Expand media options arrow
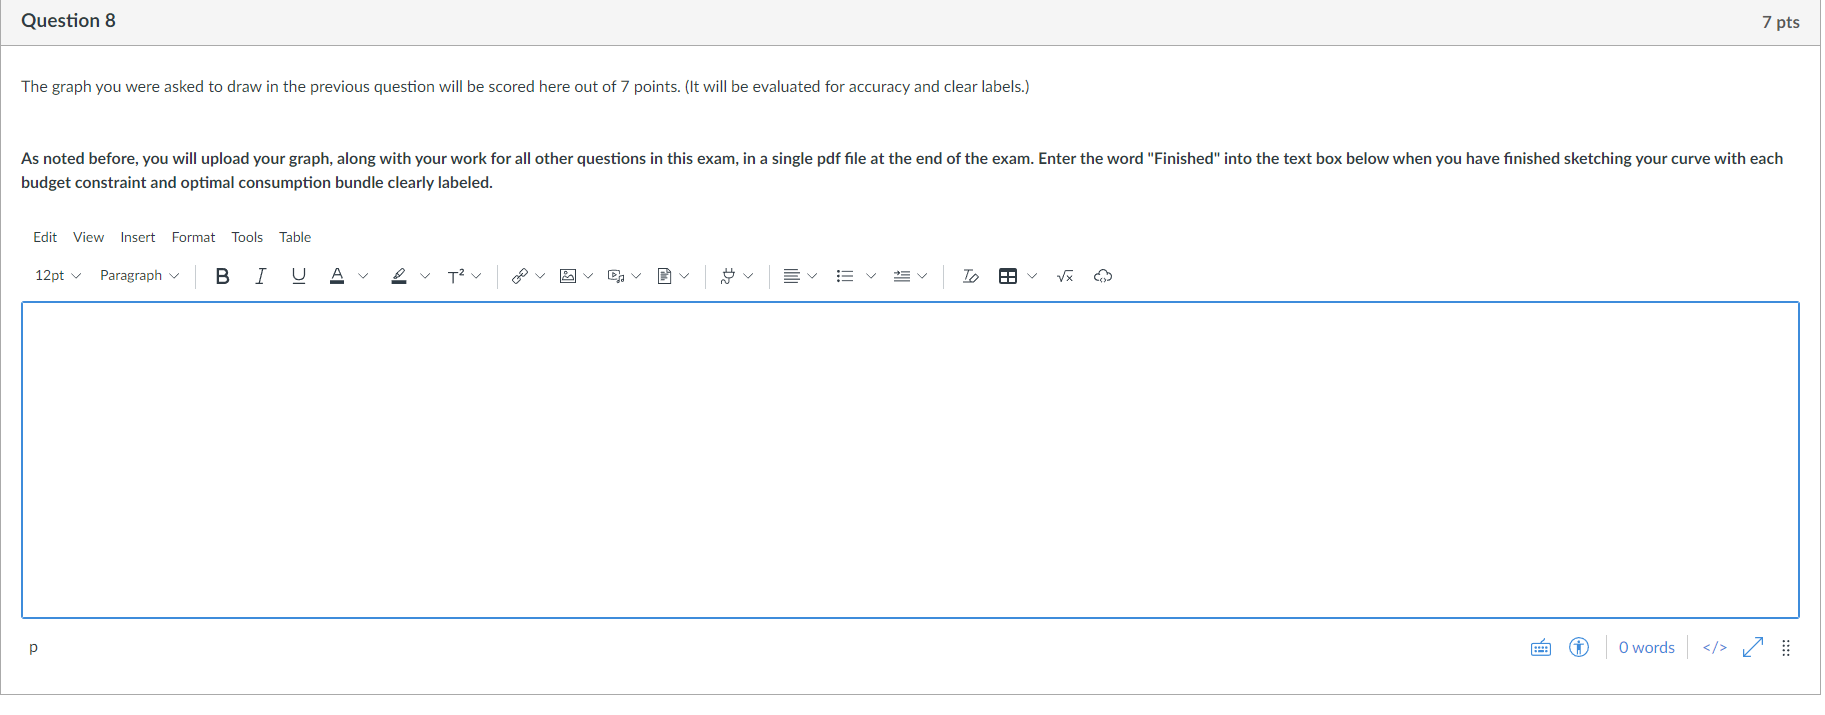The height and width of the screenshot is (715, 1825). (x=636, y=276)
